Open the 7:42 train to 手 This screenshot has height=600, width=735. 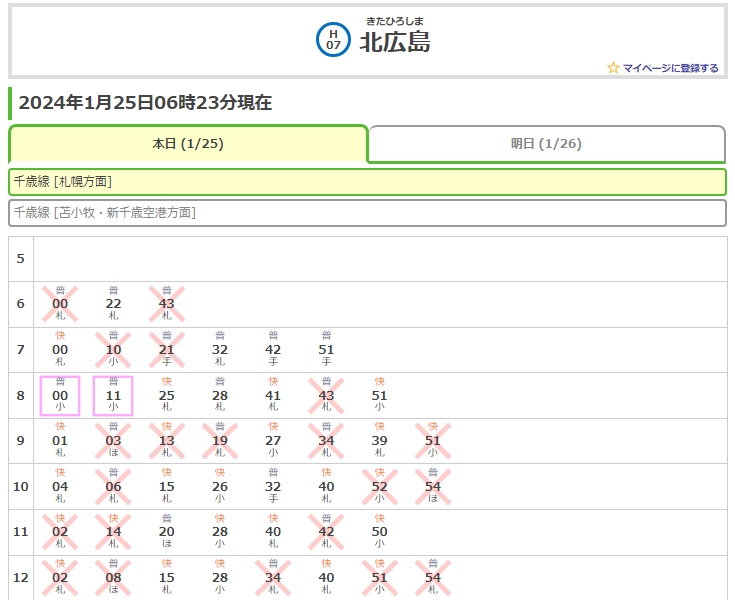click(273, 349)
